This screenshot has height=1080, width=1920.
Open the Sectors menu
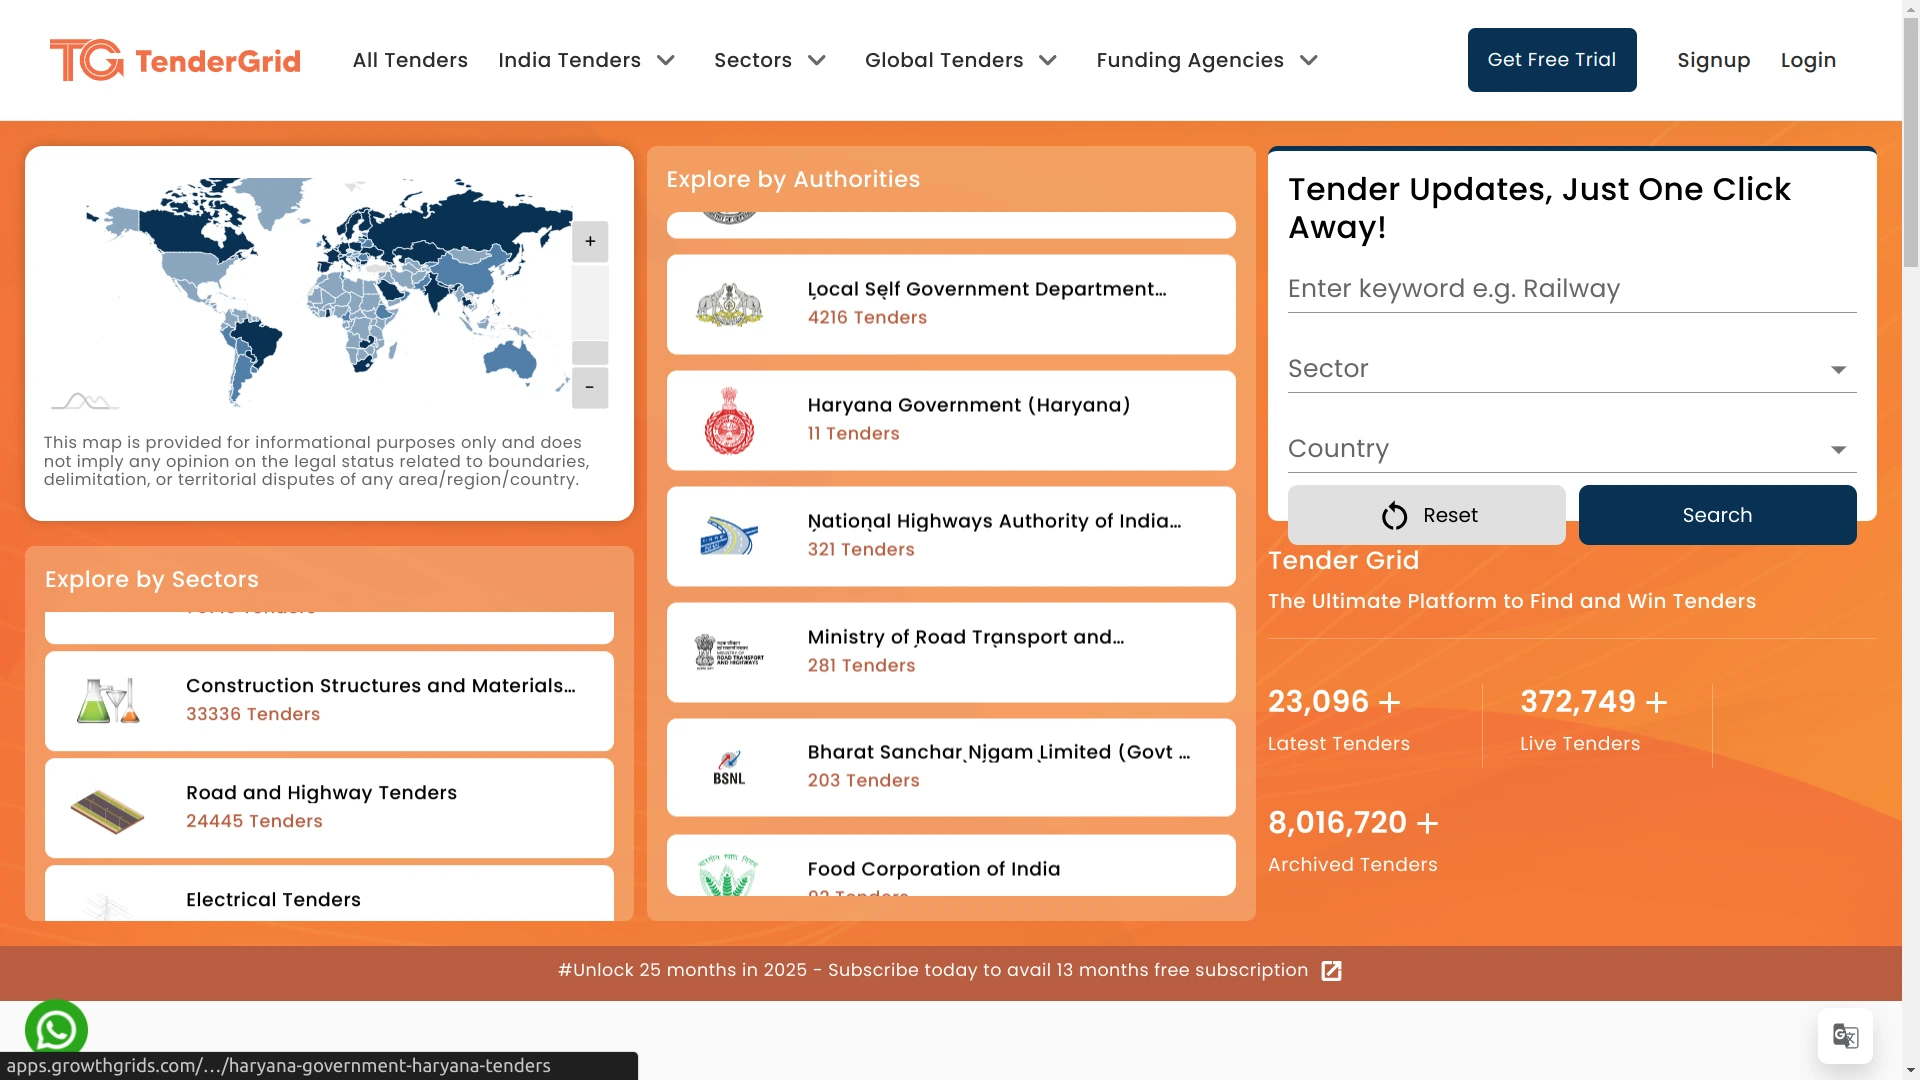pos(753,60)
